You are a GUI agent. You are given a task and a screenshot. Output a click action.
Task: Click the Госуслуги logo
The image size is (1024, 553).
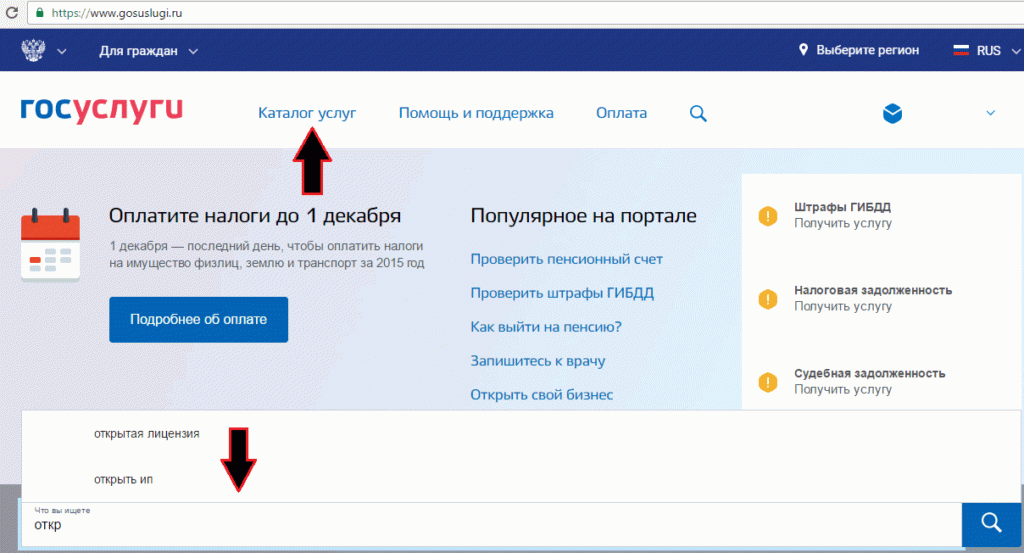pos(102,110)
